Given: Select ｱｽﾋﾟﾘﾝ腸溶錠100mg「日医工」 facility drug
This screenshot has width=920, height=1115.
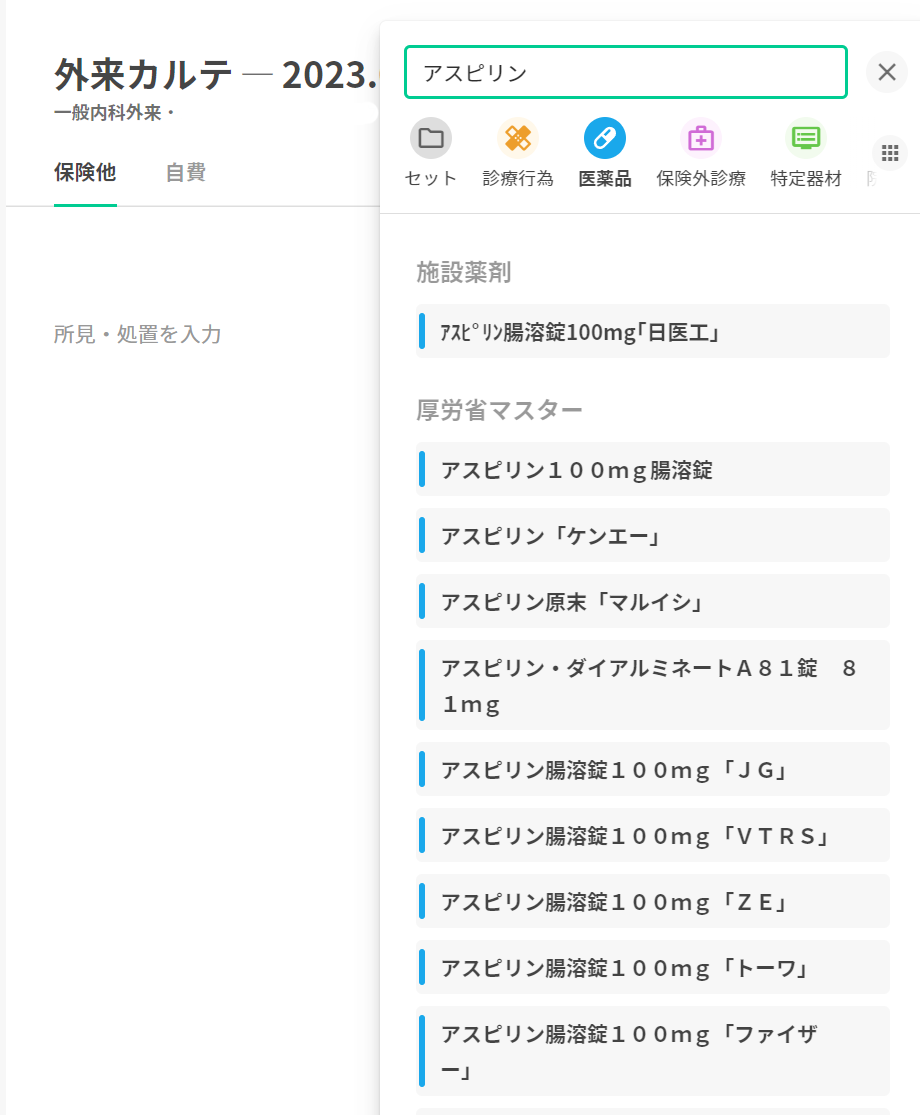Looking at the screenshot, I should pos(652,332).
